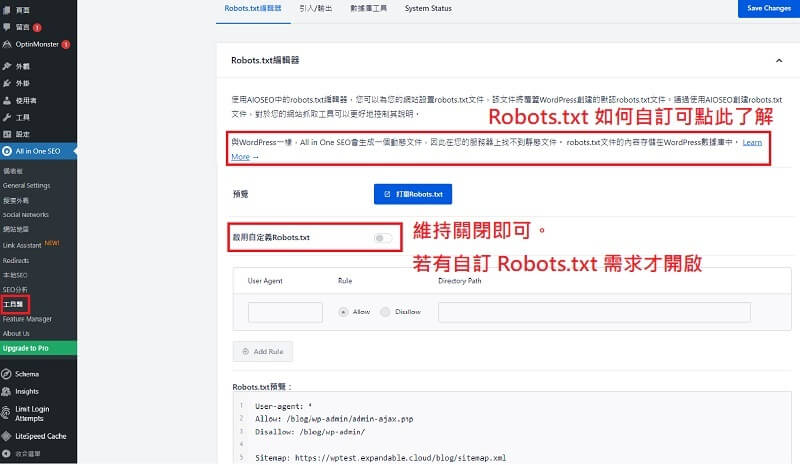Open Dashboard submenu item under AIOSEO

pyautogui.click(x=13, y=171)
